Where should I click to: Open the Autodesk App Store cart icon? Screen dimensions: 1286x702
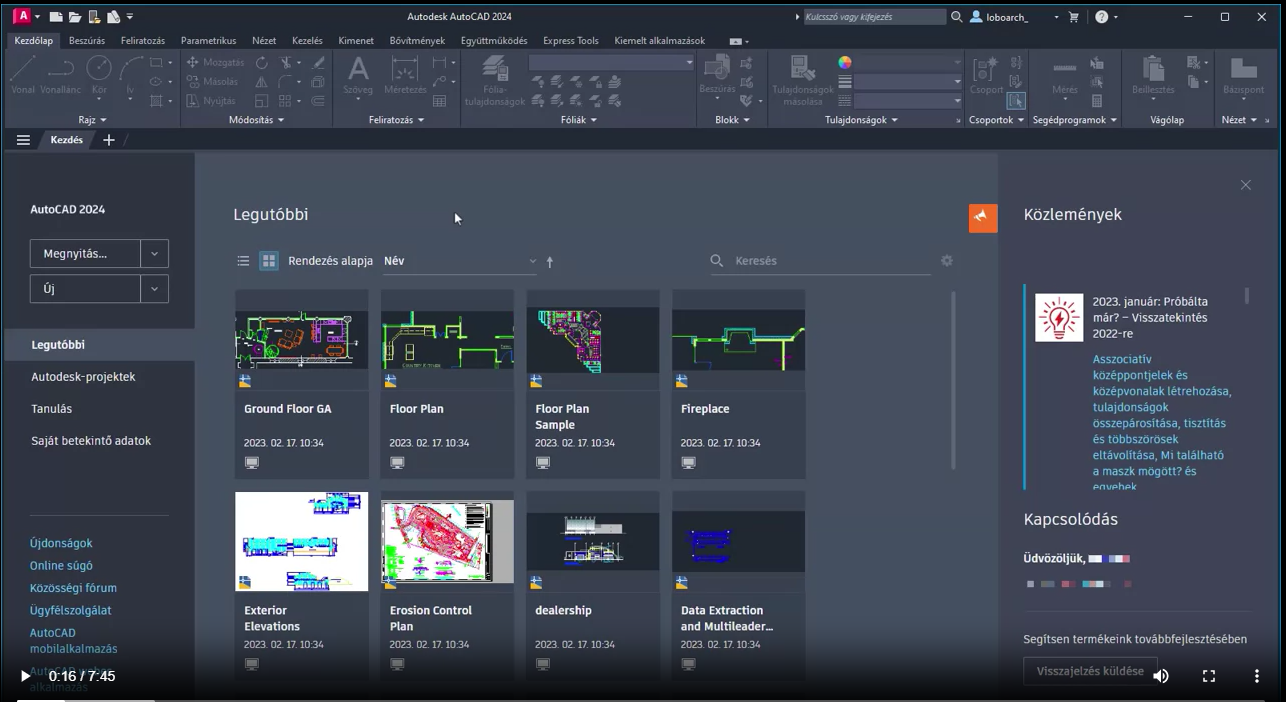(x=1074, y=17)
